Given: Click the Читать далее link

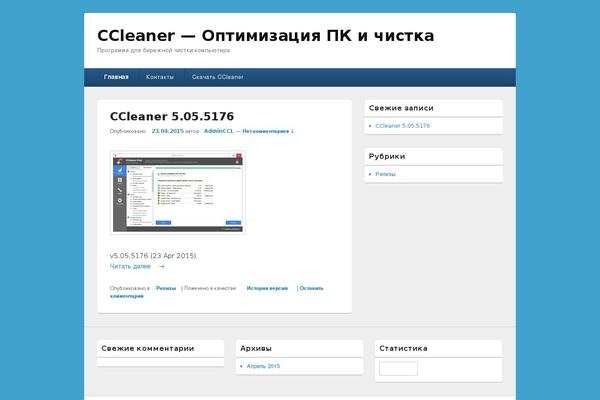Looking at the screenshot, I should (x=137, y=266).
